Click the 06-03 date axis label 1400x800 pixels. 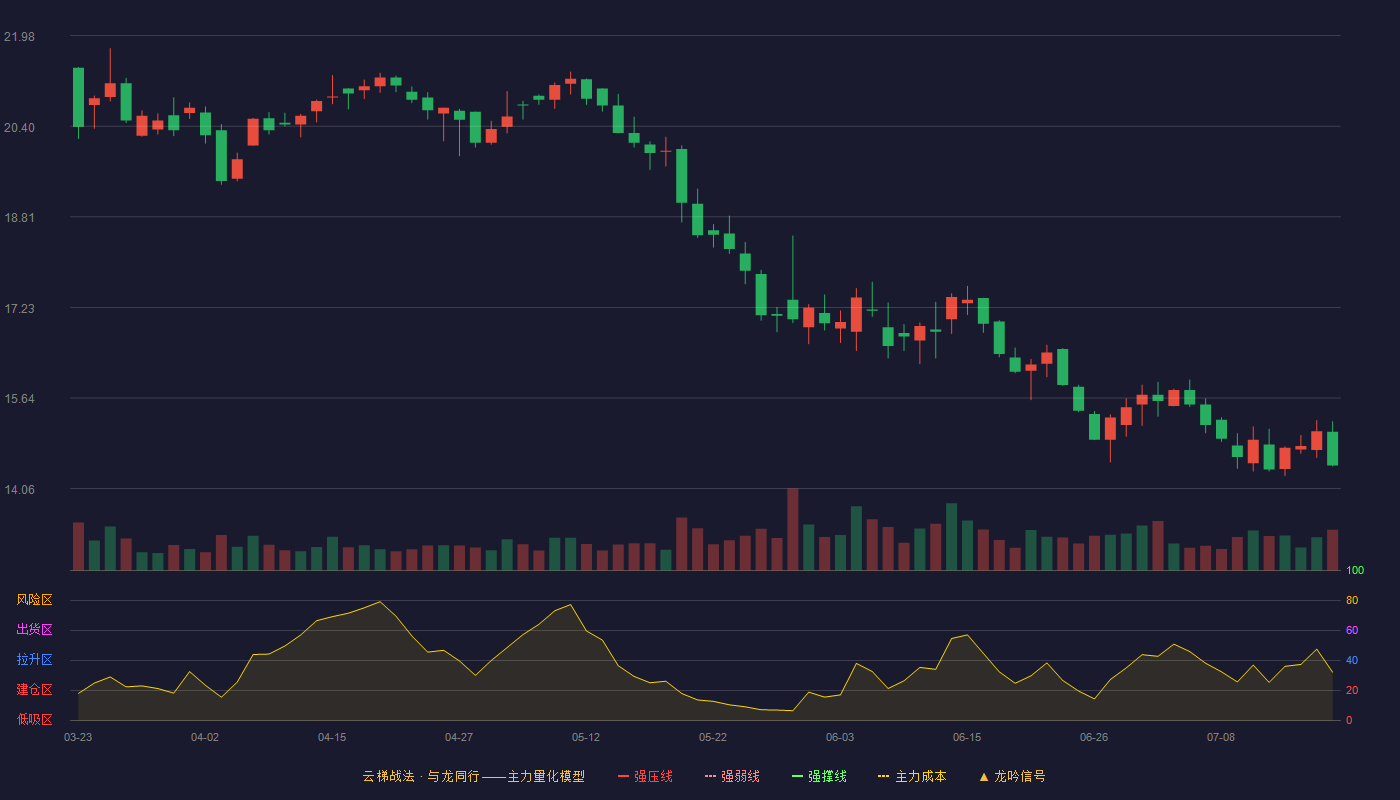(840, 737)
